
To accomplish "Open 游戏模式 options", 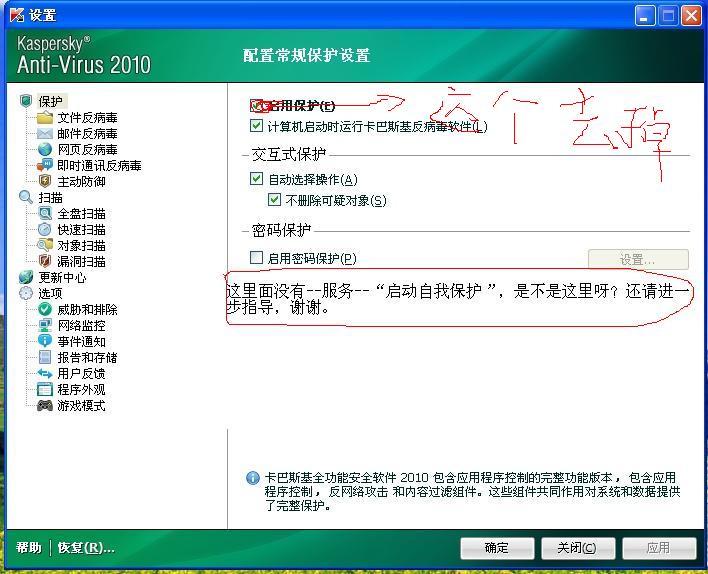I will point(81,406).
